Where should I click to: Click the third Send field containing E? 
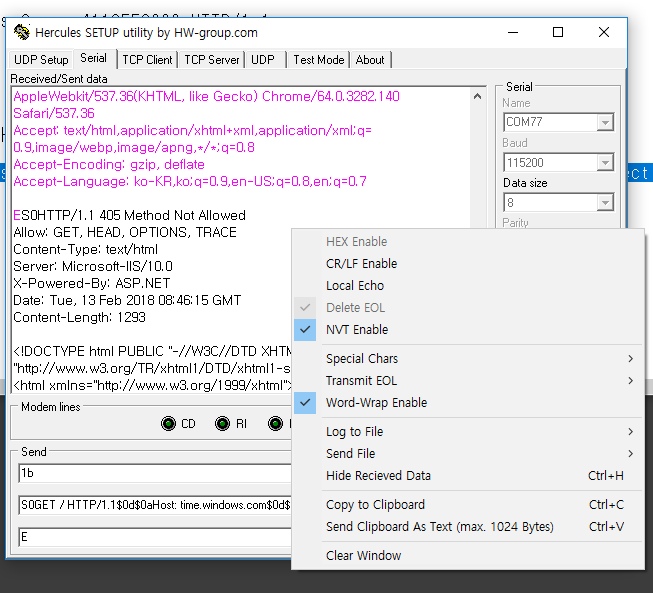155,537
